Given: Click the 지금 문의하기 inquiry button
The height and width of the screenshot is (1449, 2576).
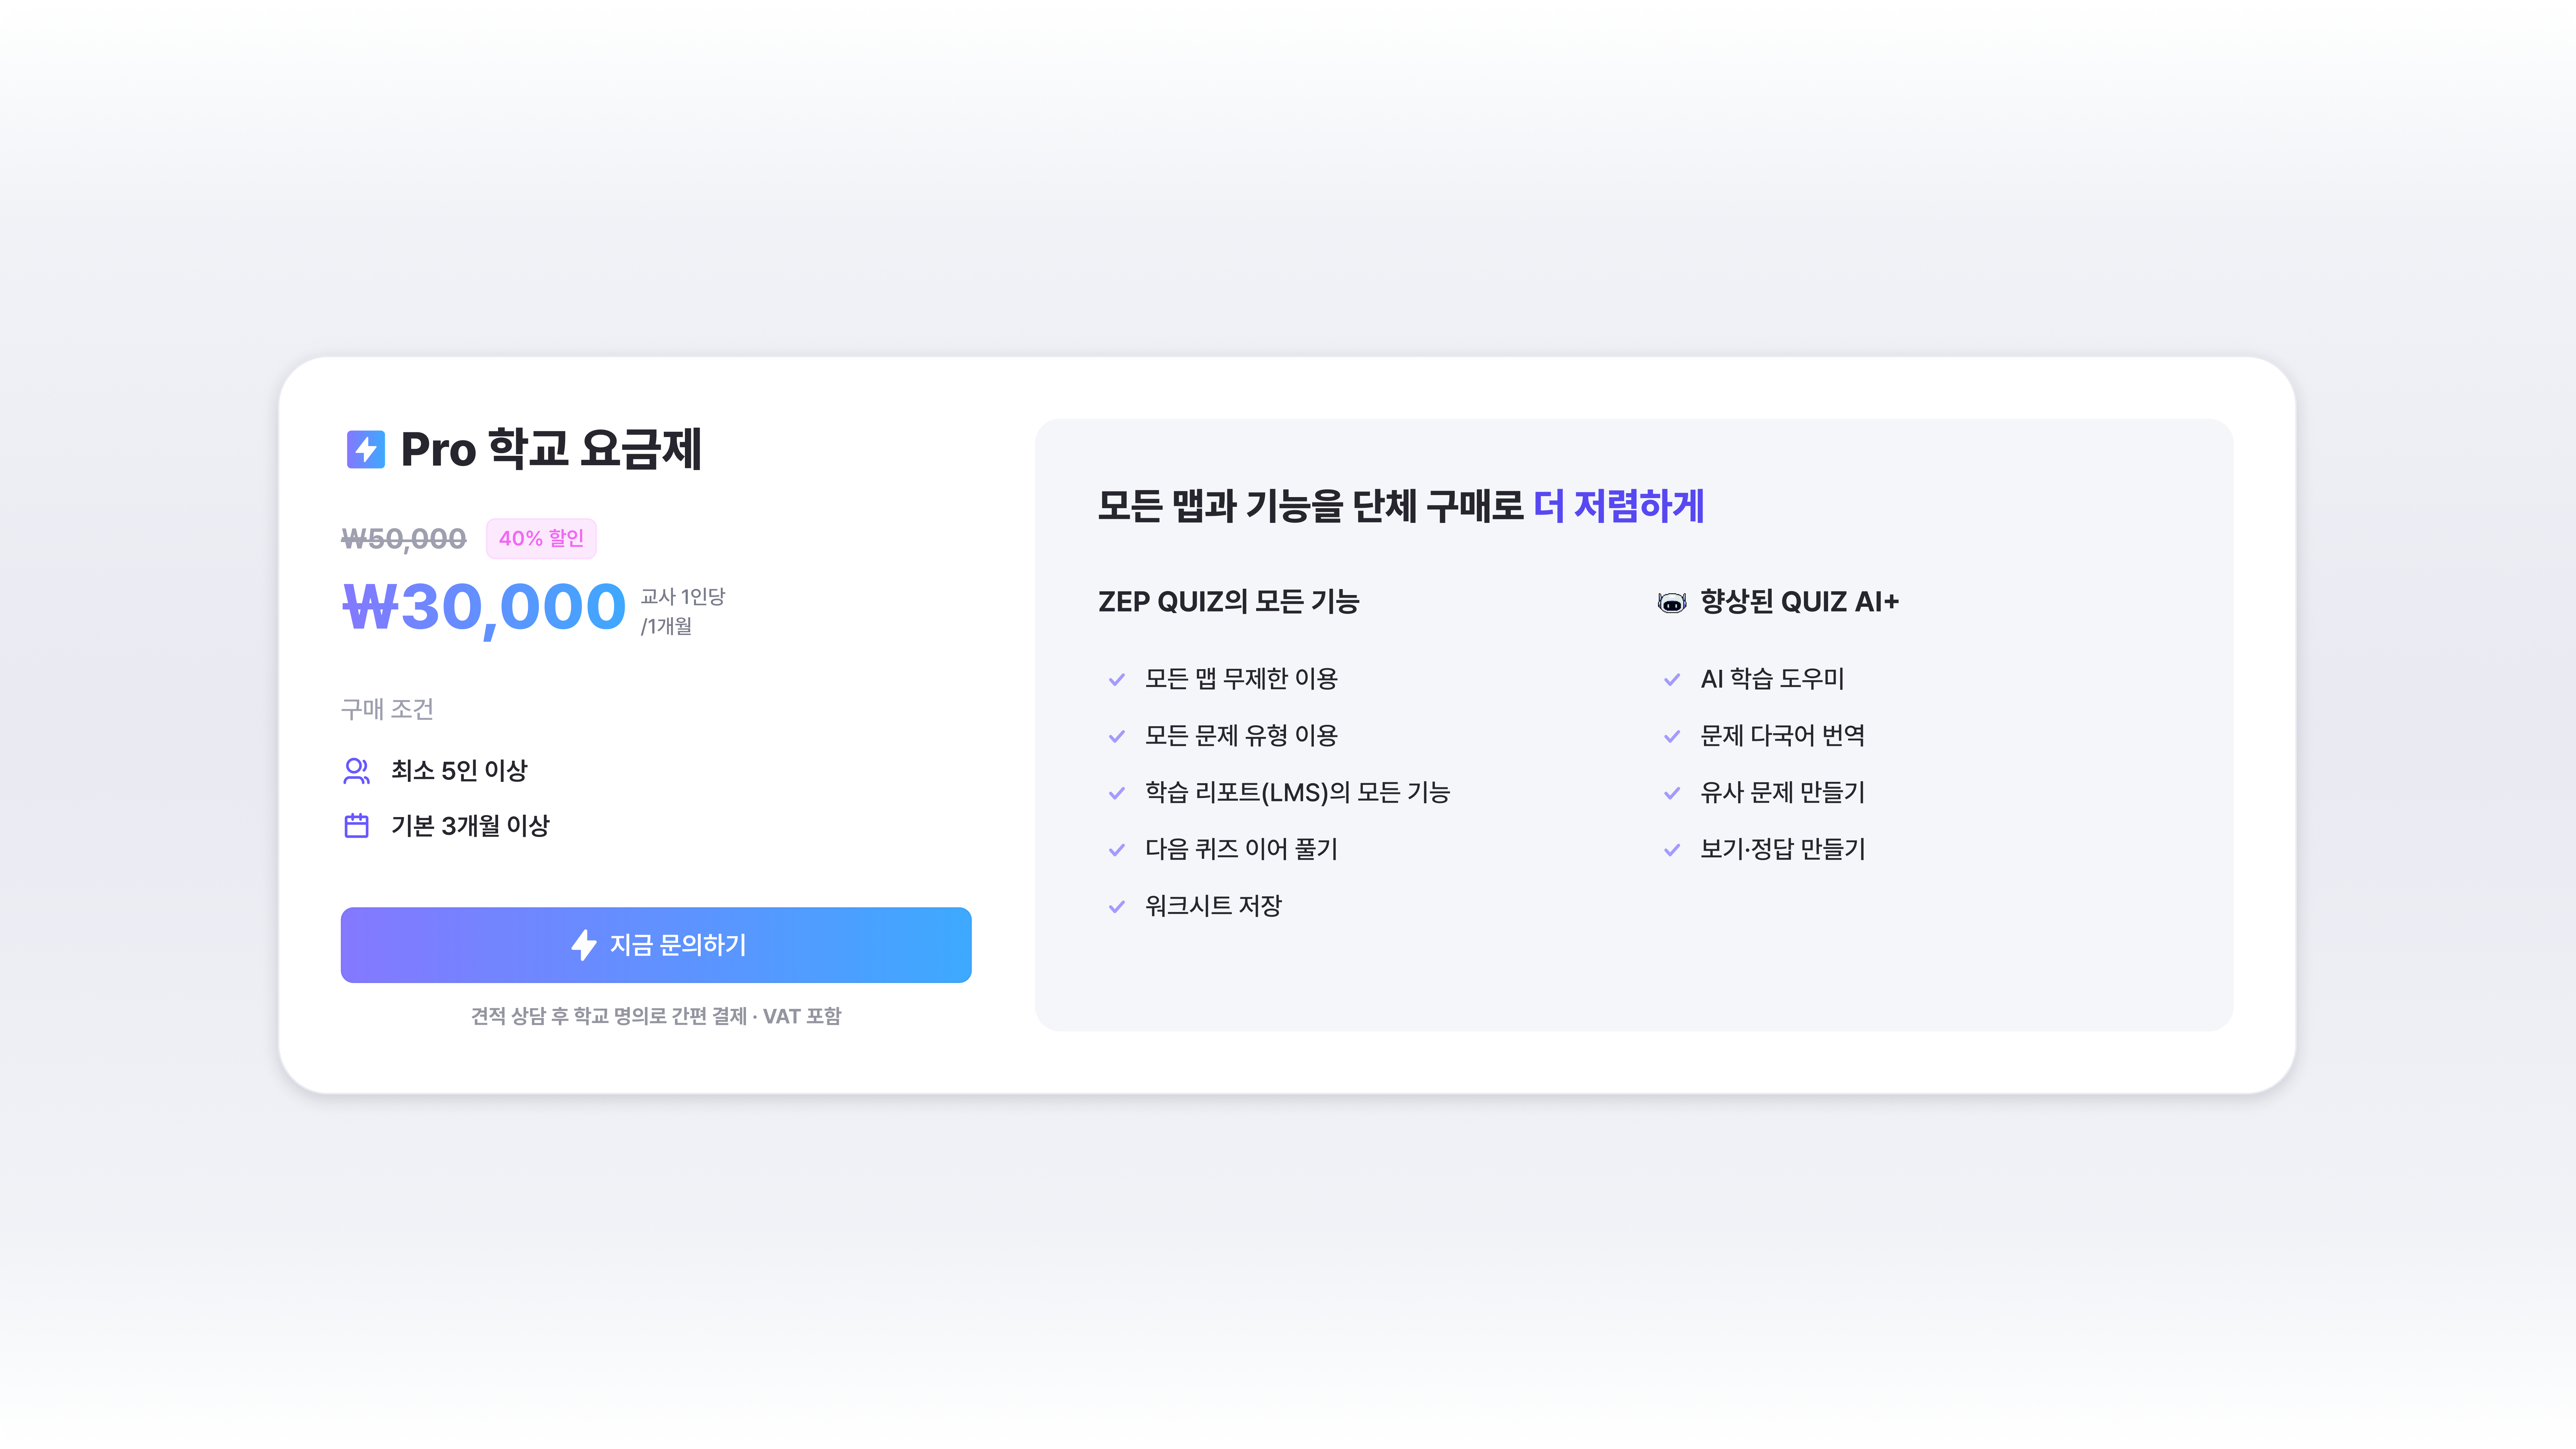Looking at the screenshot, I should 656,945.
